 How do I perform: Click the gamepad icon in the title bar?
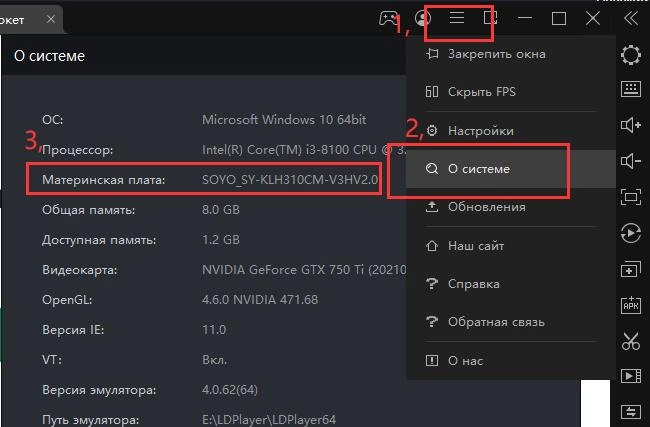click(387, 18)
